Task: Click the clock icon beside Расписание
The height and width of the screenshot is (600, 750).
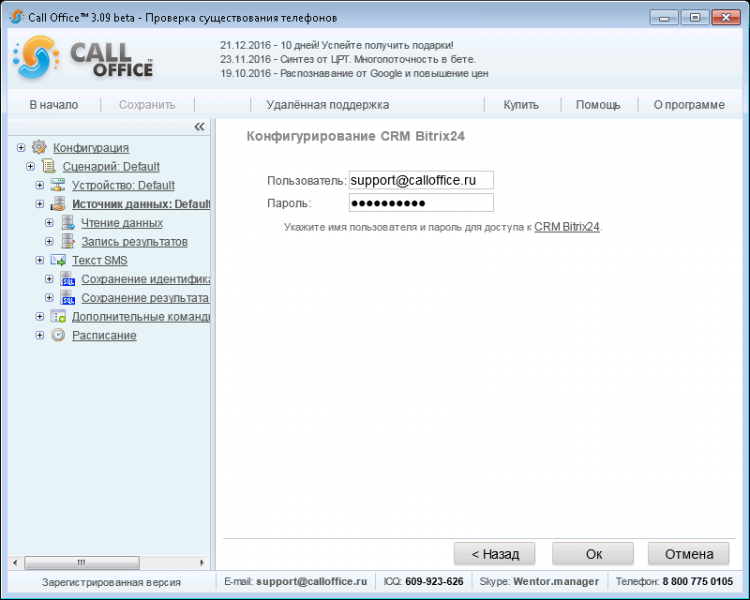Action: 58,335
